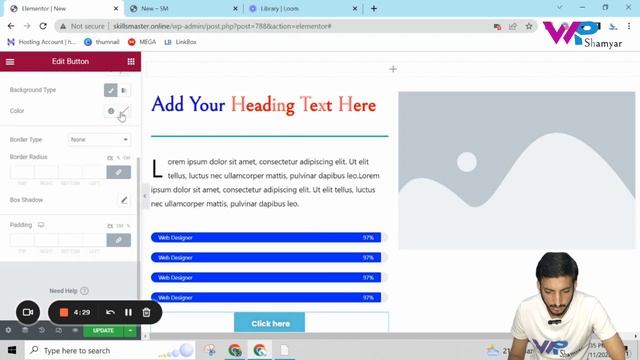The height and width of the screenshot is (360, 640).
Task: Click the browser address bar URL
Action: pos(222,26)
